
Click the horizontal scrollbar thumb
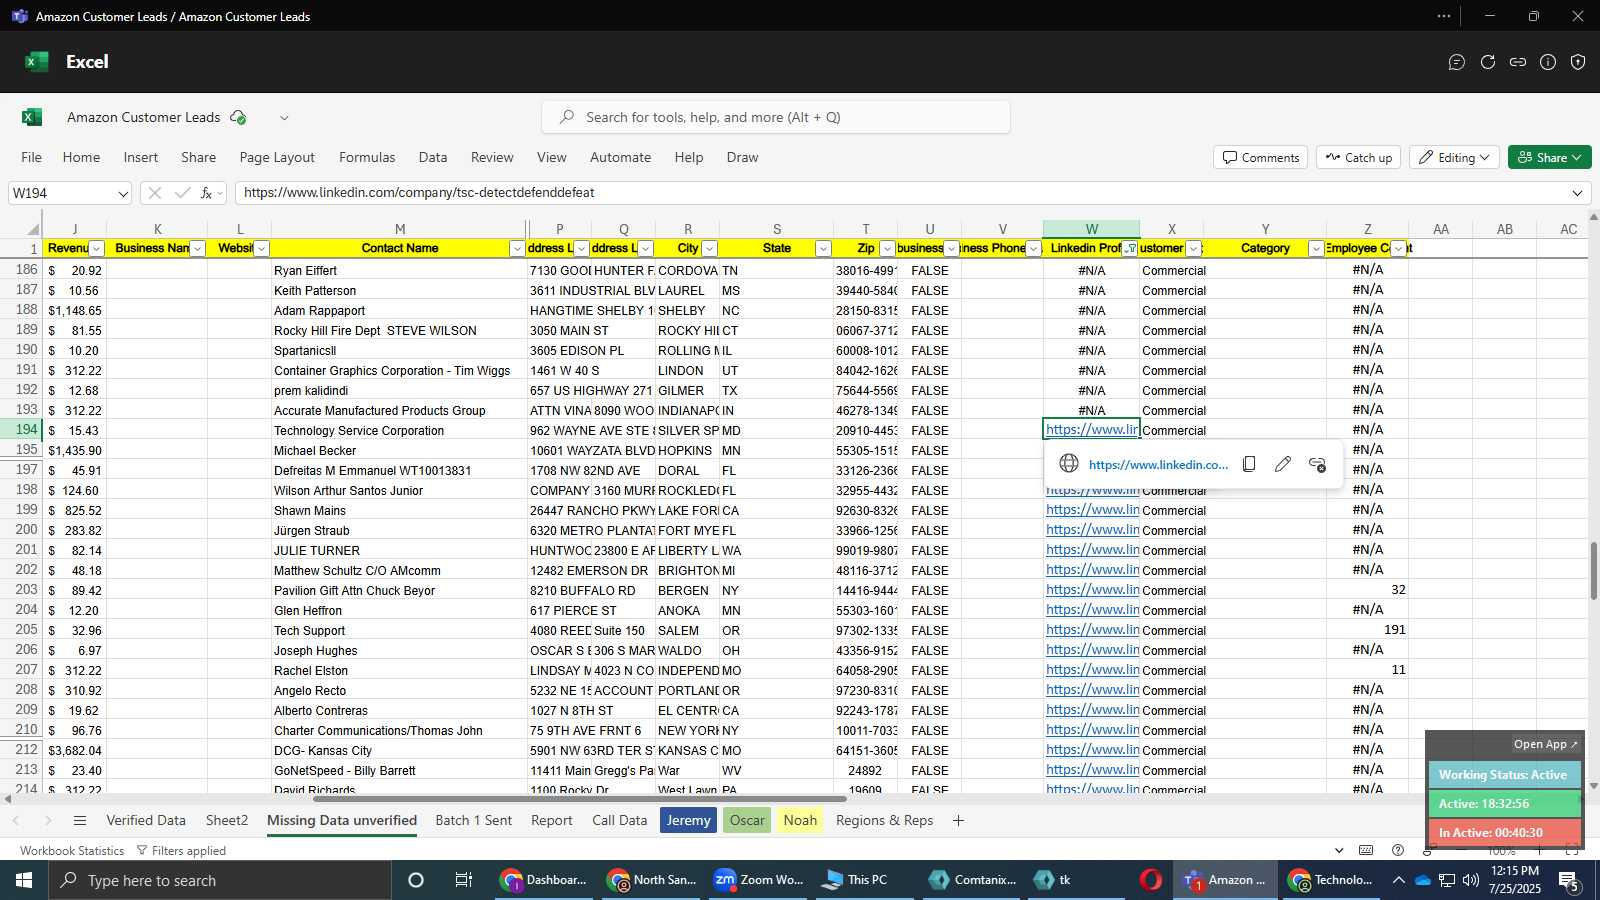(x=580, y=799)
